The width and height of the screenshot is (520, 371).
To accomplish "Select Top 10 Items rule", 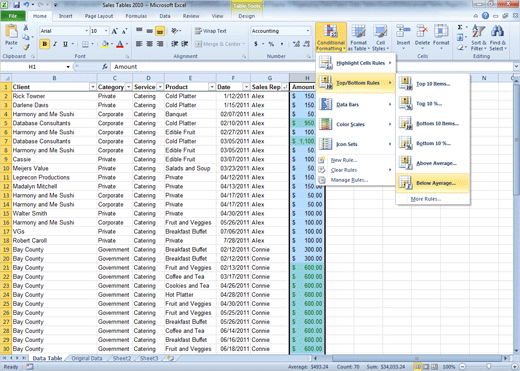I will [x=433, y=84].
